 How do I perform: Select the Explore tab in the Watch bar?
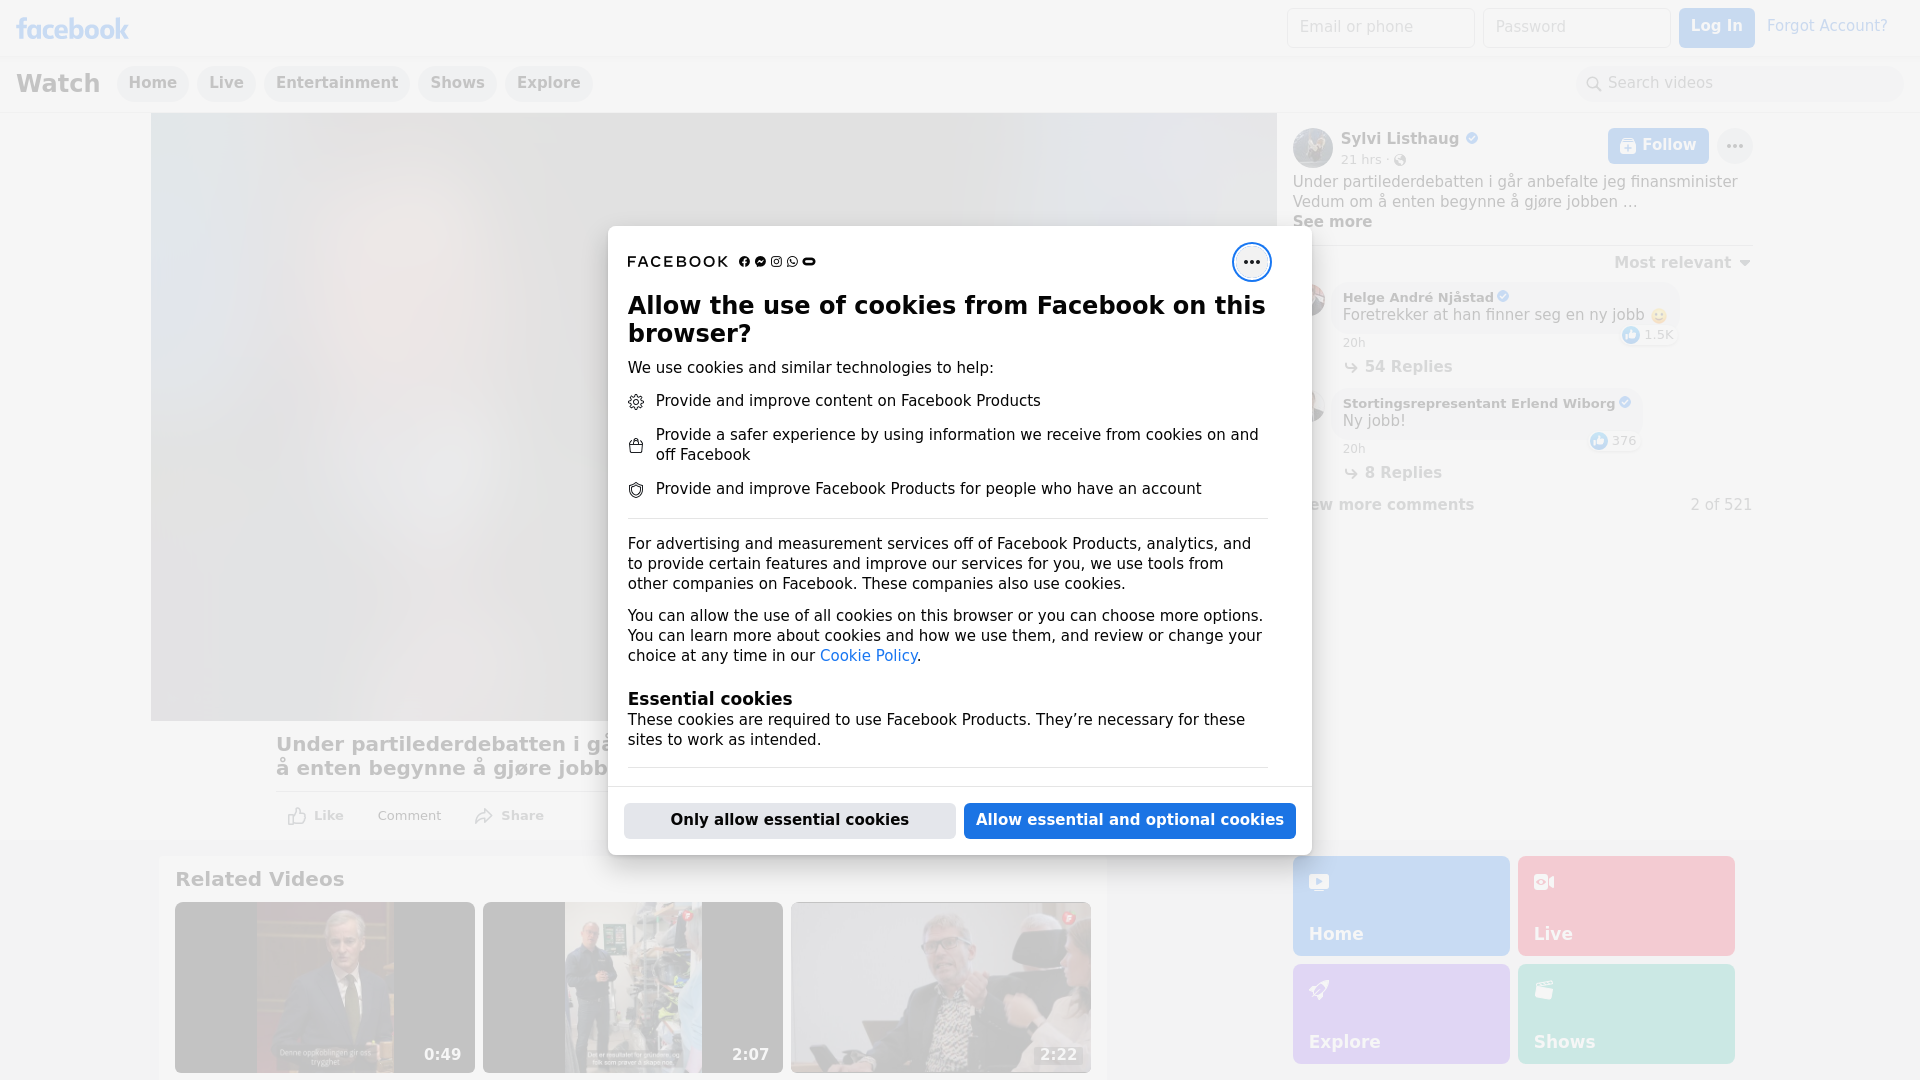pos(548,83)
